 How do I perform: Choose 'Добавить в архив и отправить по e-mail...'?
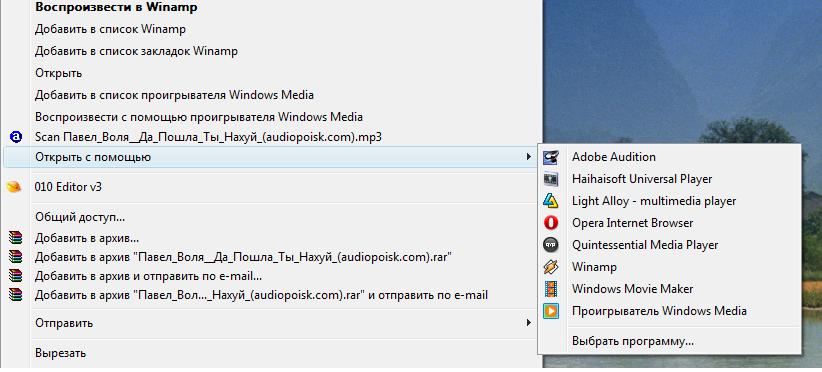[x=148, y=276]
